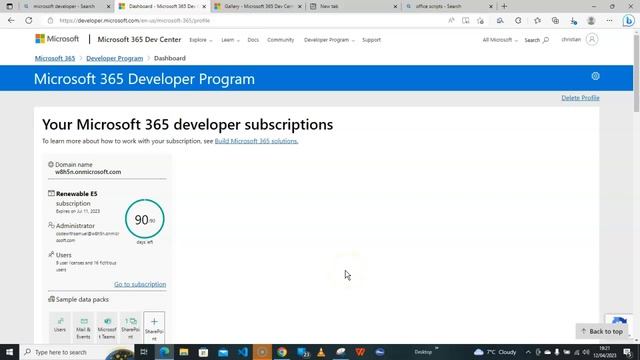Expand the Developer Program dropdown
The width and height of the screenshot is (640, 360).
[x=329, y=40]
